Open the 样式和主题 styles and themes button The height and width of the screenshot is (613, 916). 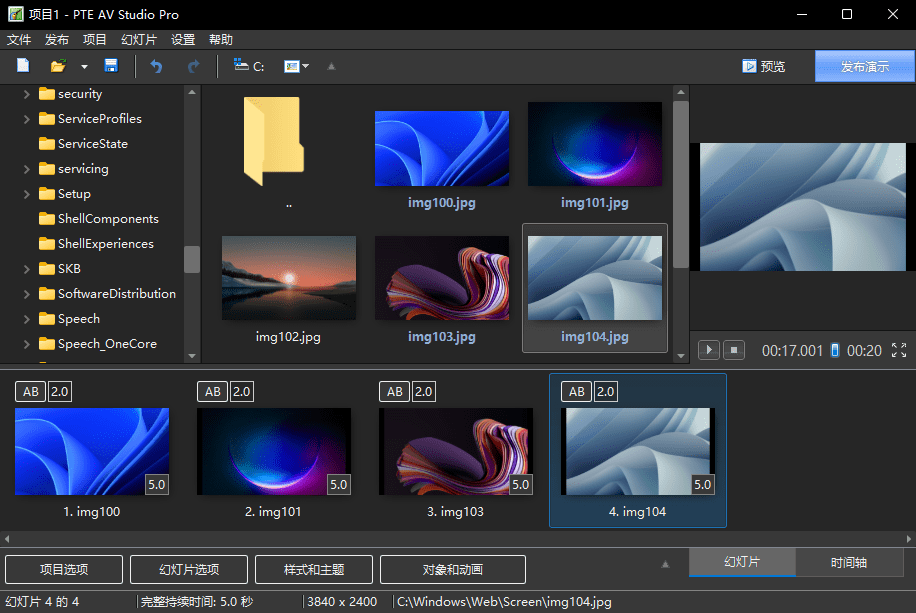point(314,569)
